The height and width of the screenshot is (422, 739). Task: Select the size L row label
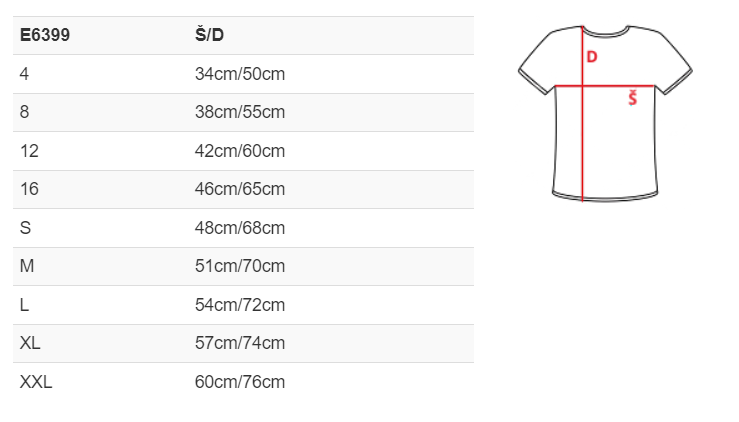[x=25, y=305]
